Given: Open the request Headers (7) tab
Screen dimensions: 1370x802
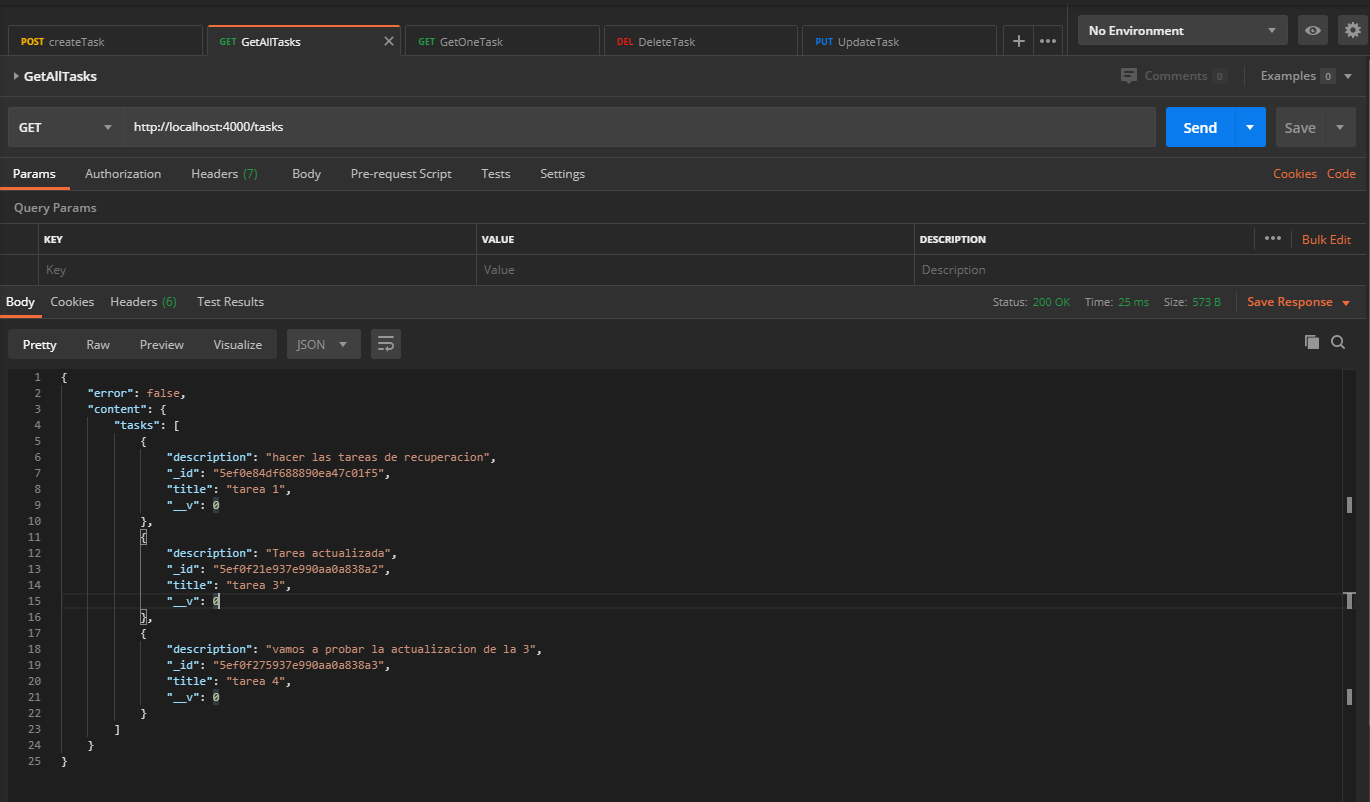Looking at the screenshot, I should pyautogui.click(x=224, y=174).
